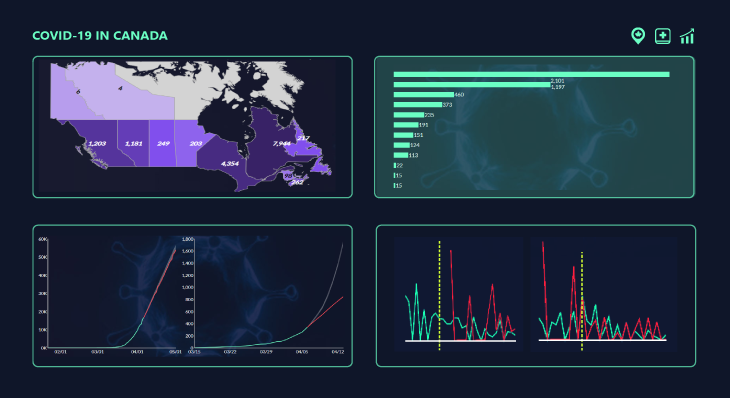Image resolution: width=730 pixels, height=398 pixels.
Task: Click the bar labeled 113
Action: [401, 155]
